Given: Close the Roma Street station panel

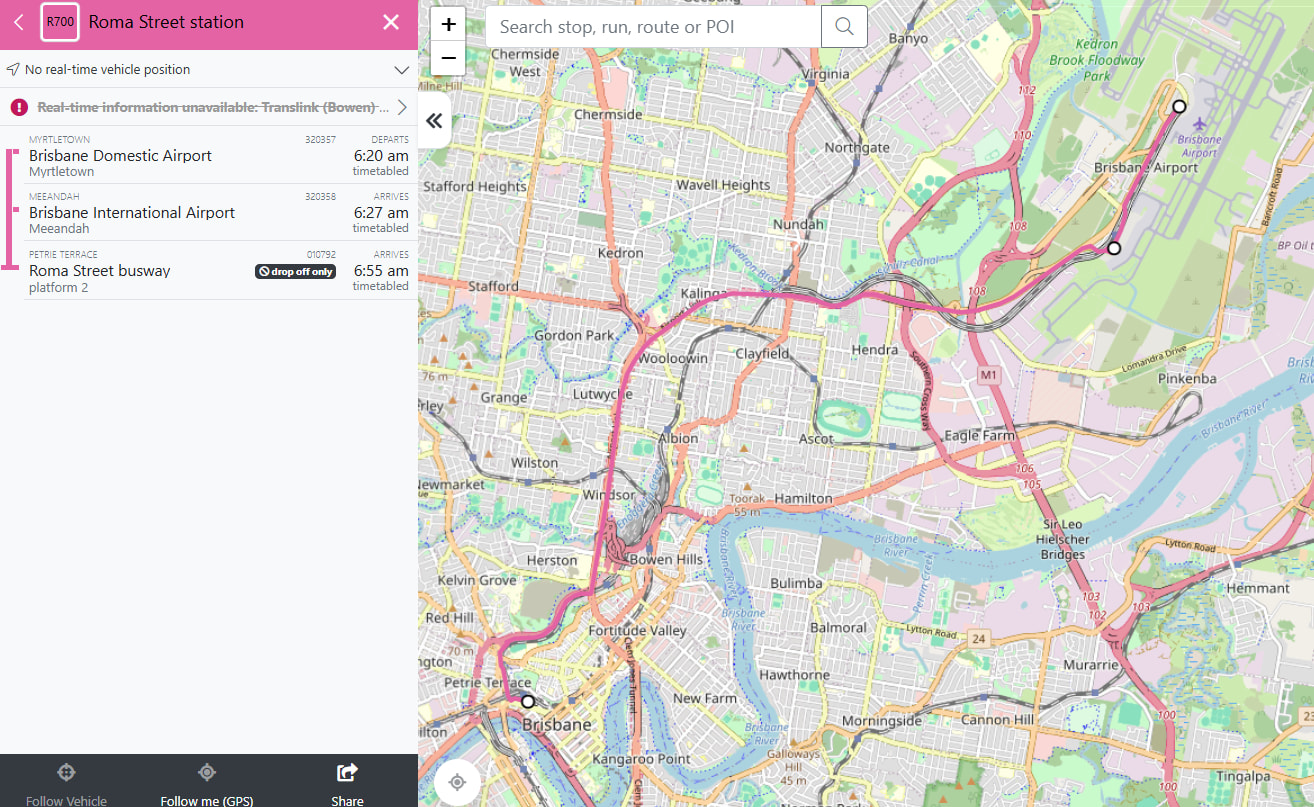Looking at the screenshot, I should click(x=391, y=22).
